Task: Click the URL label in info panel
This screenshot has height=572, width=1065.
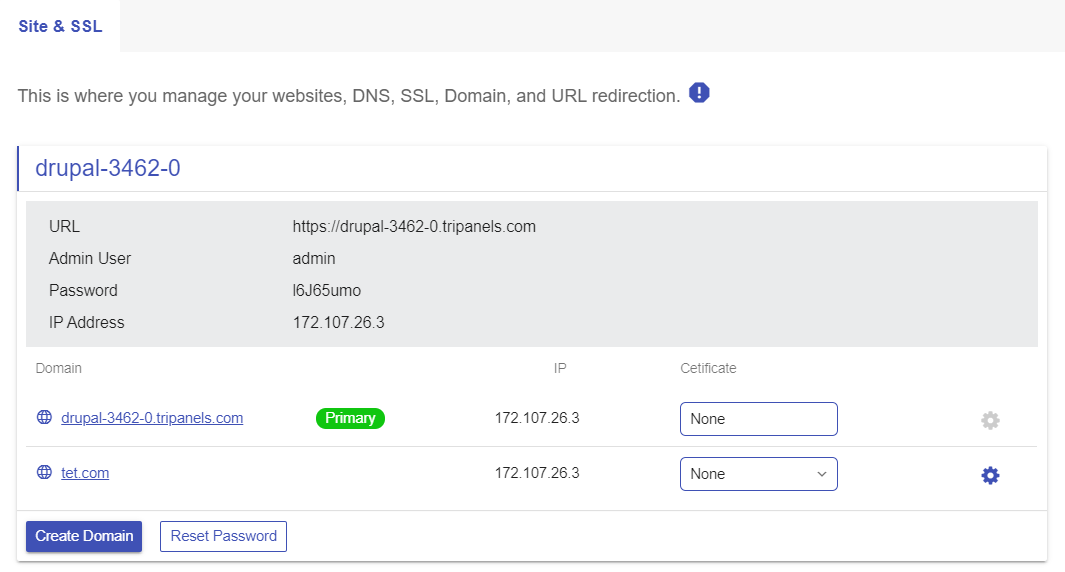Action: (65, 226)
